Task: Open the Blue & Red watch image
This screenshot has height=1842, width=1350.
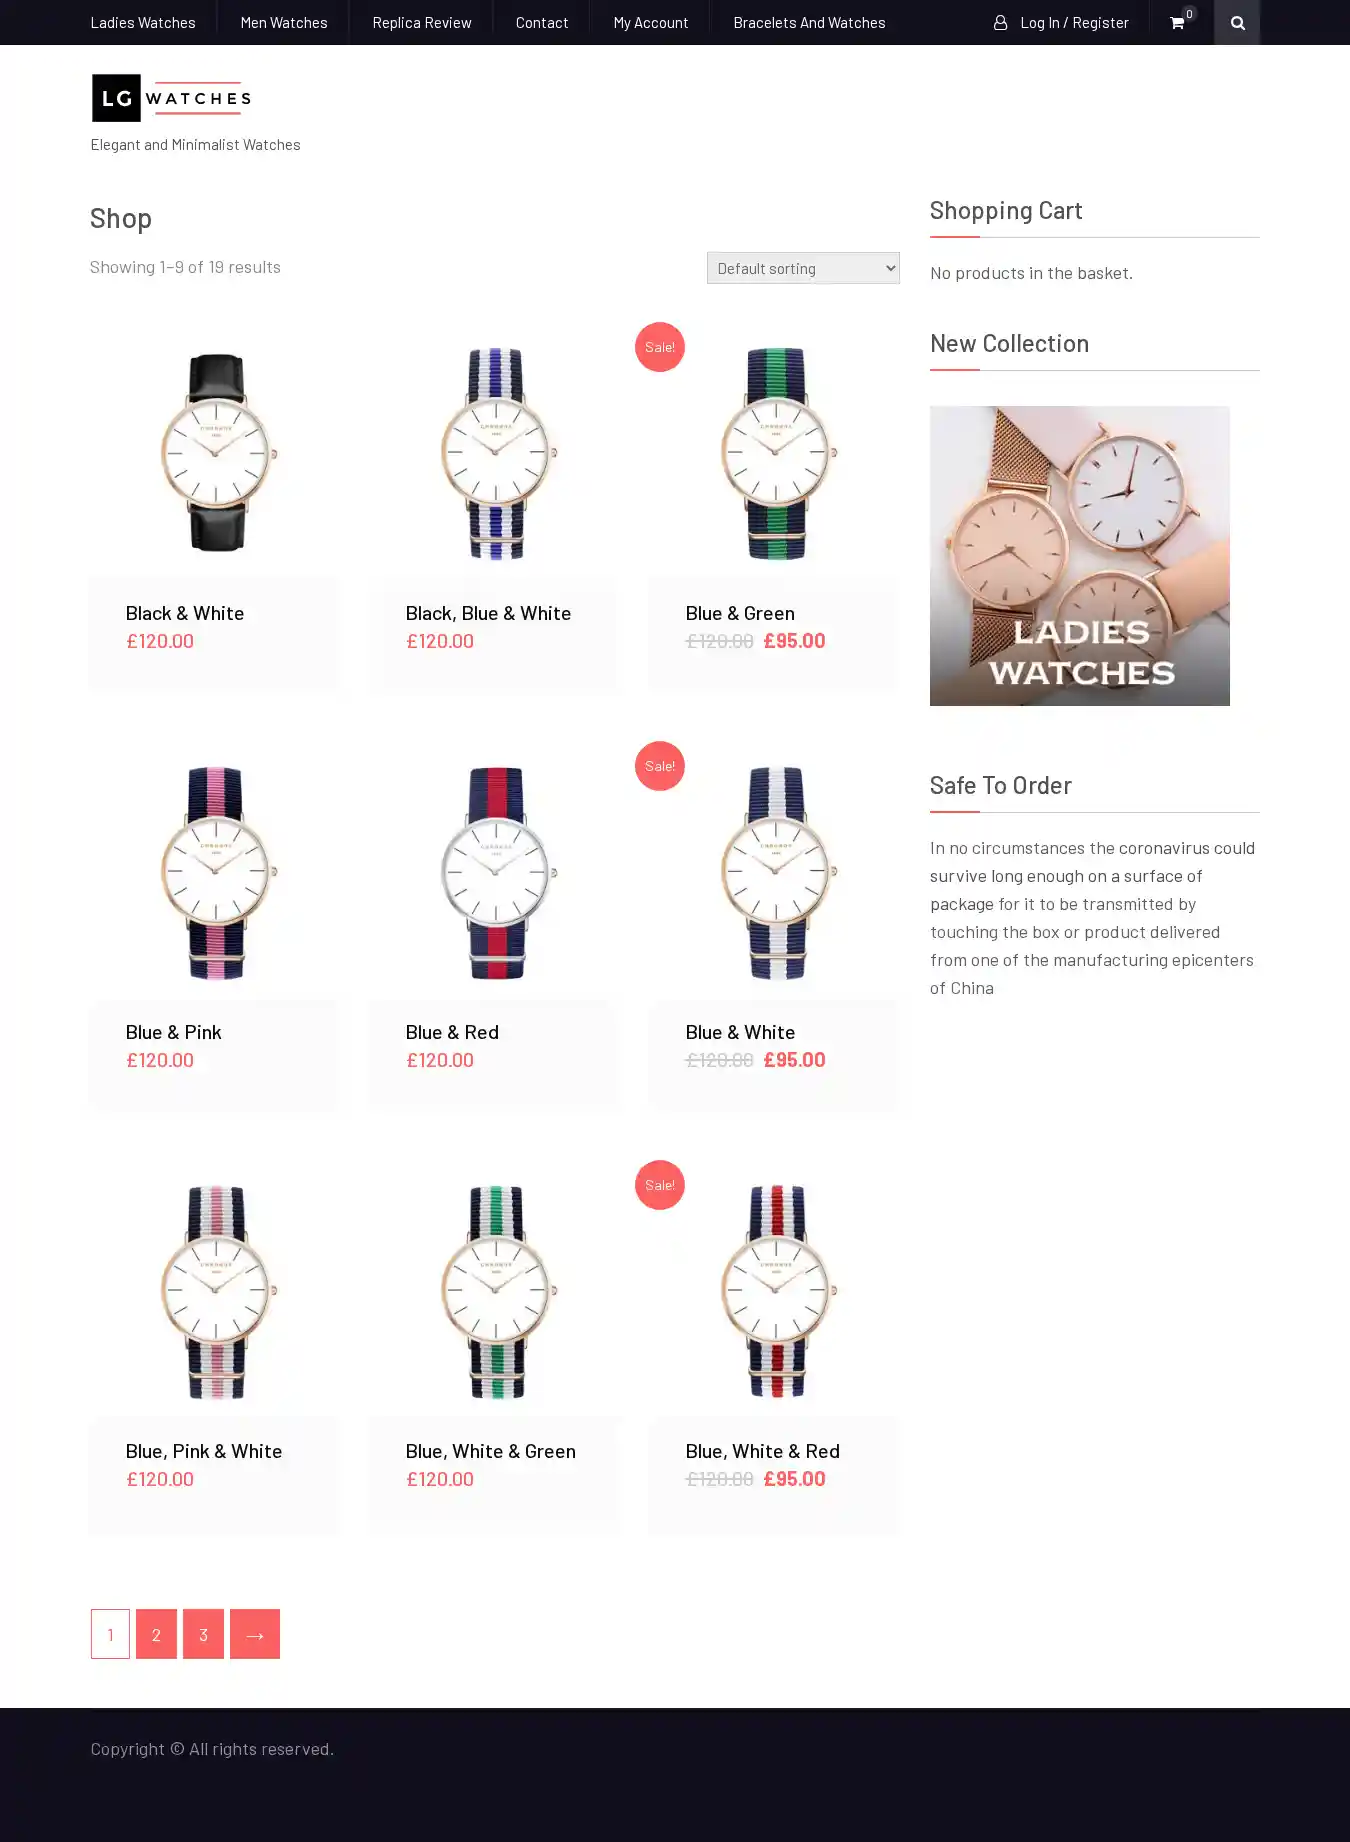Action: [496, 872]
